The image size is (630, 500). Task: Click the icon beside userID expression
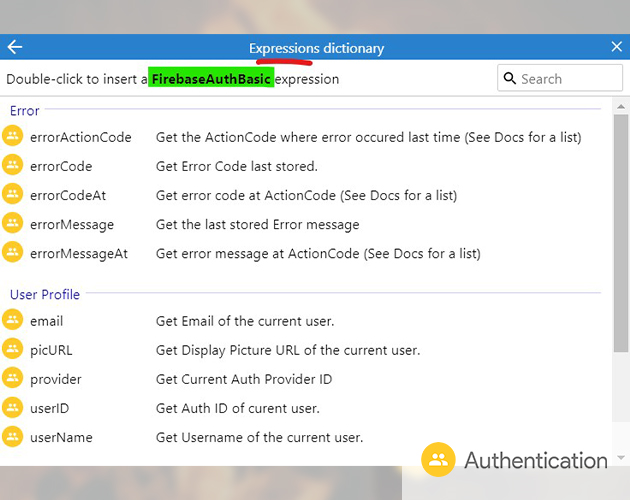tap(13, 408)
